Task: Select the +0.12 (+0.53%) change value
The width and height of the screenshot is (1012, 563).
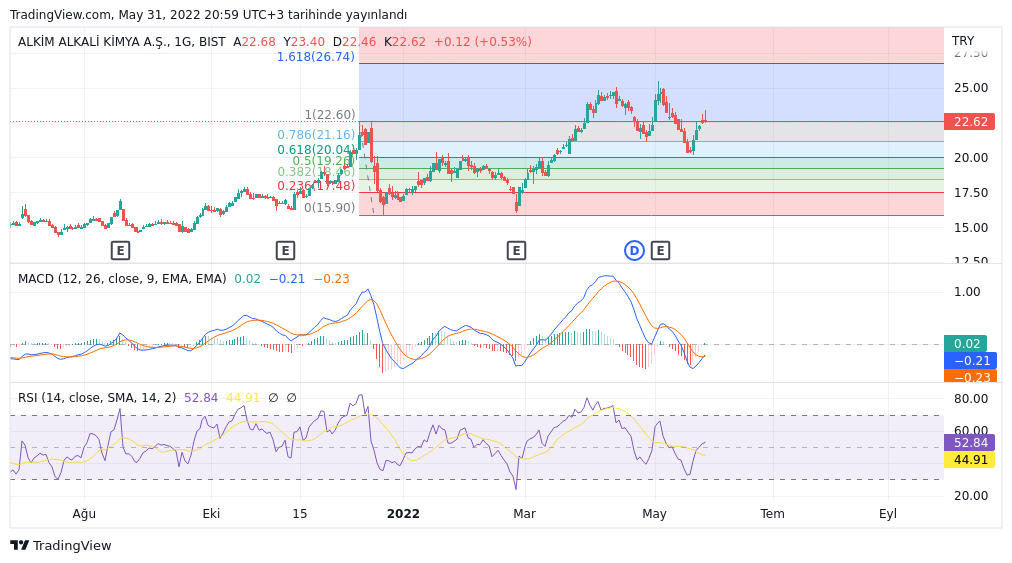Action: pyautogui.click(x=483, y=42)
